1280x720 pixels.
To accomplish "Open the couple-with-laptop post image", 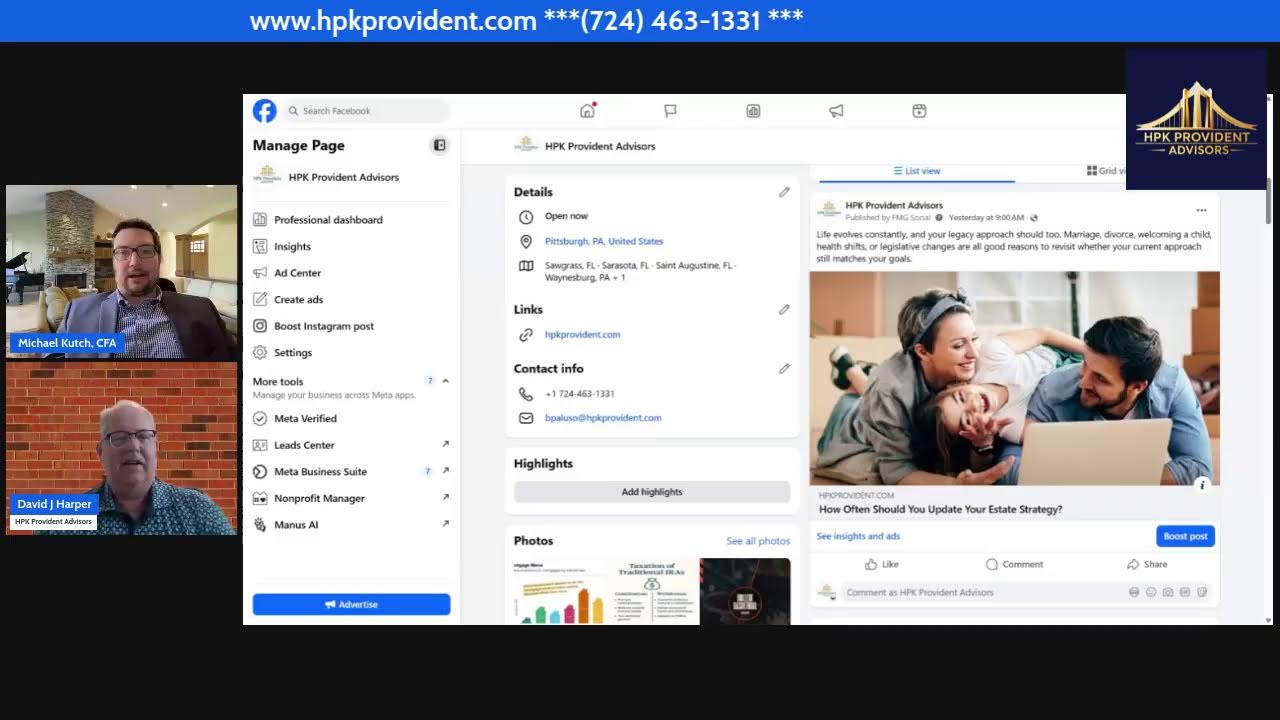I will point(1015,378).
